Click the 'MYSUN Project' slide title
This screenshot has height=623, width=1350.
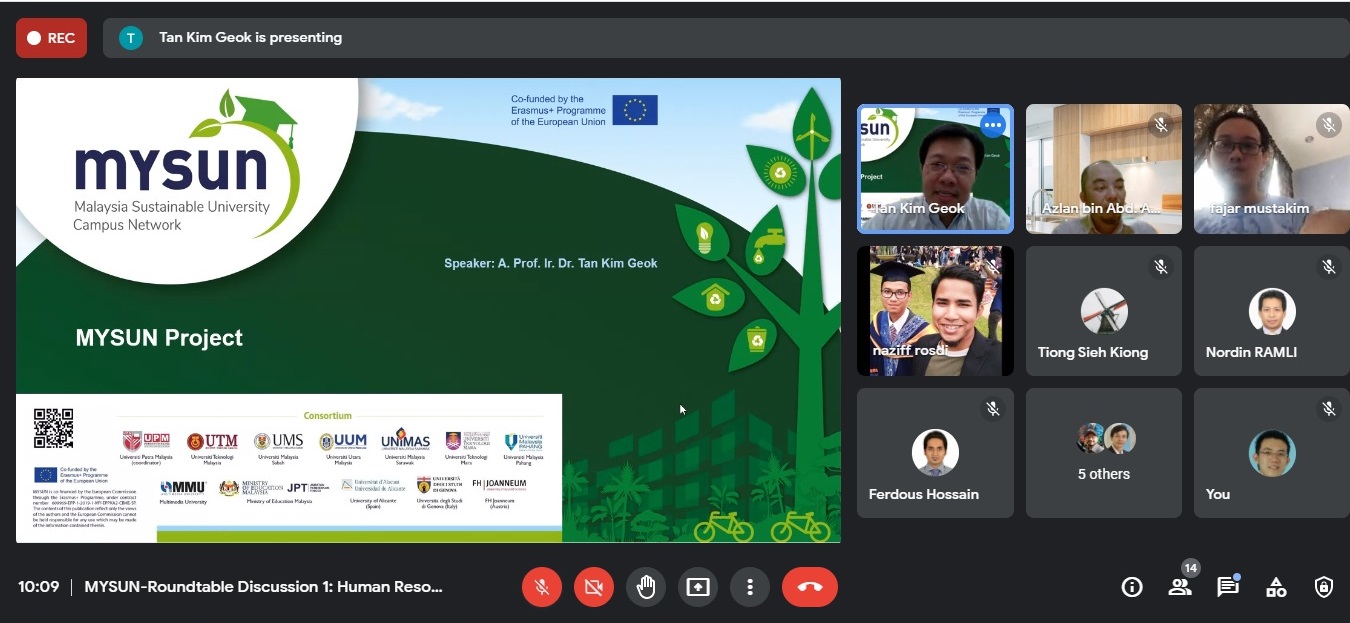click(159, 338)
